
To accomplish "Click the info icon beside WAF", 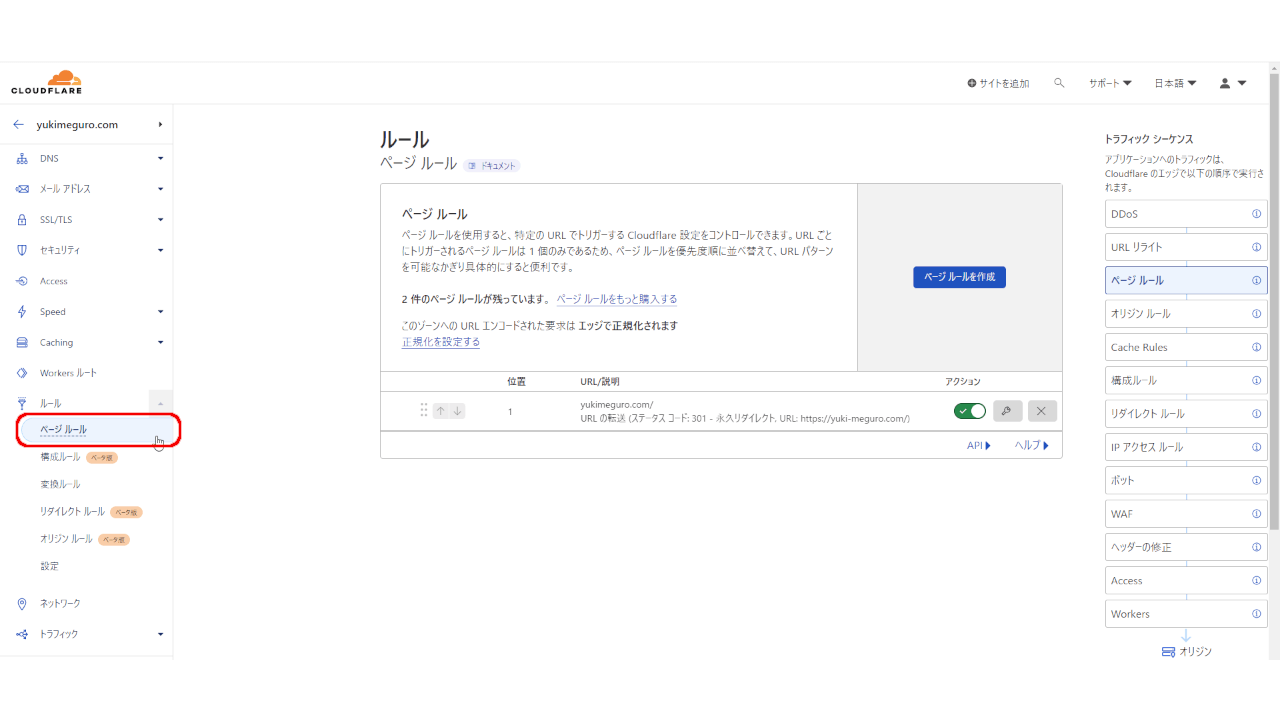I will pyautogui.click(x=1256, y=514).
